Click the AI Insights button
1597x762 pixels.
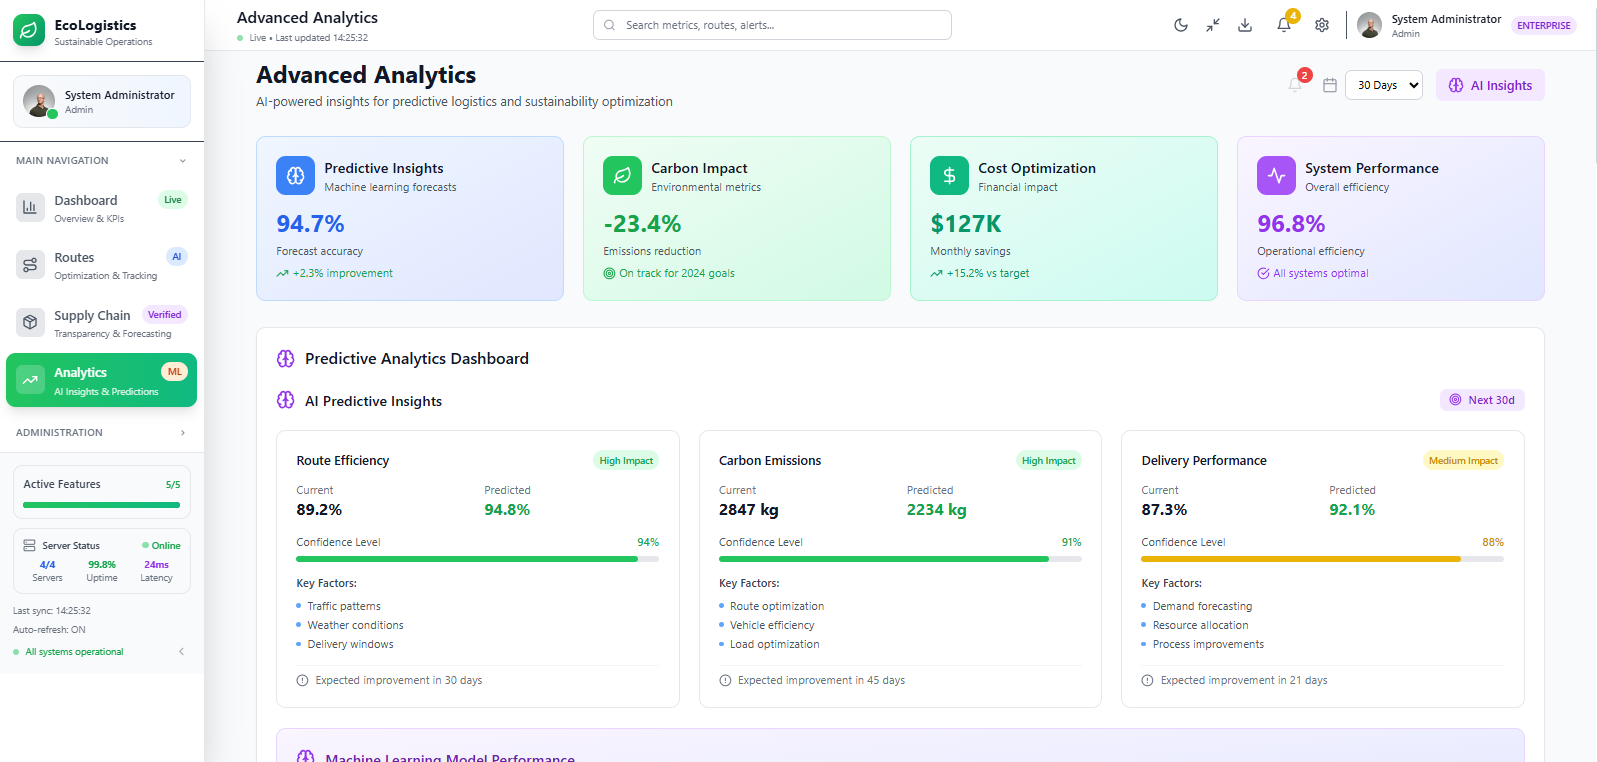click(1490, 85)
